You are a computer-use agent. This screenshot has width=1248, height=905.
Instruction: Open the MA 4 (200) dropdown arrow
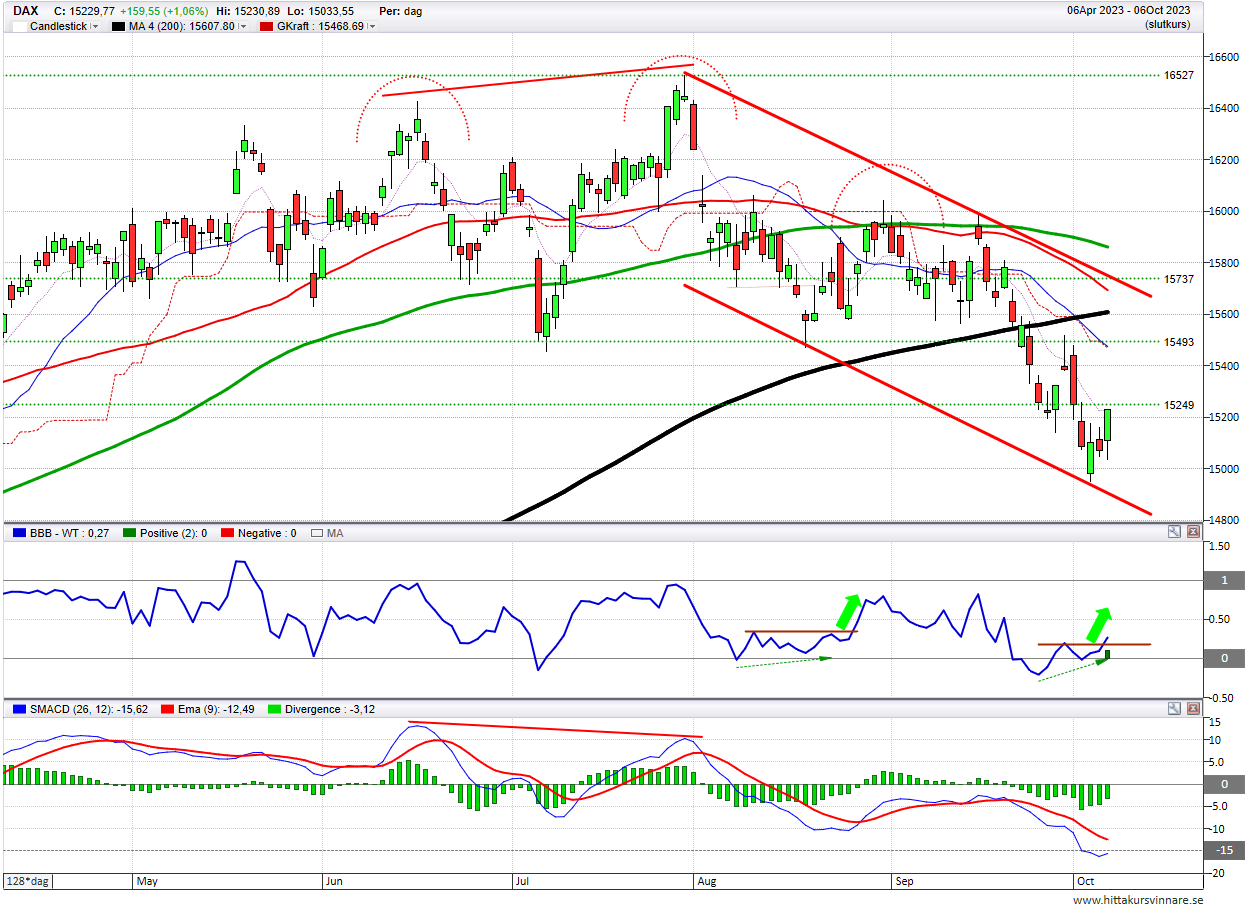pos(242,26)
